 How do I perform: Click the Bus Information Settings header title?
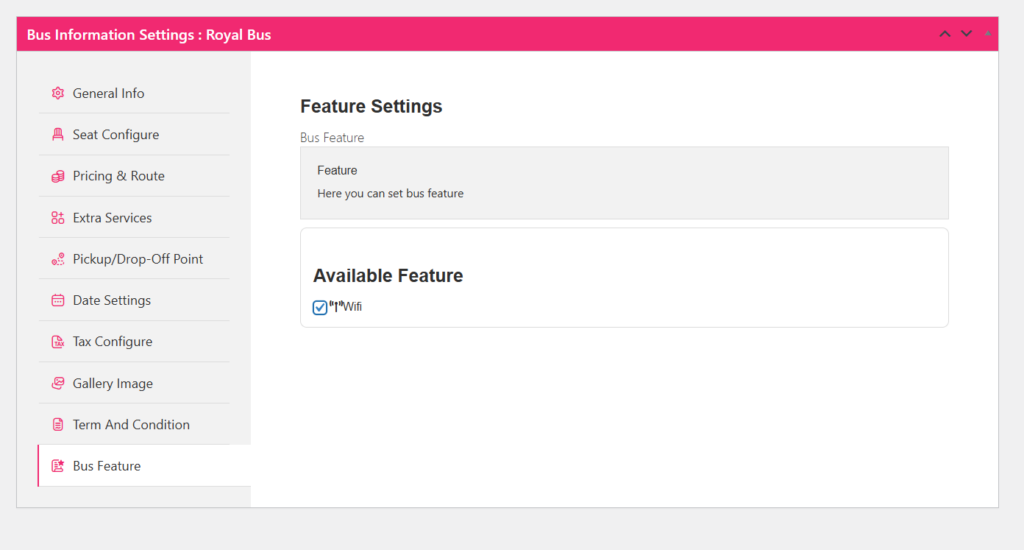click(149, 35)
